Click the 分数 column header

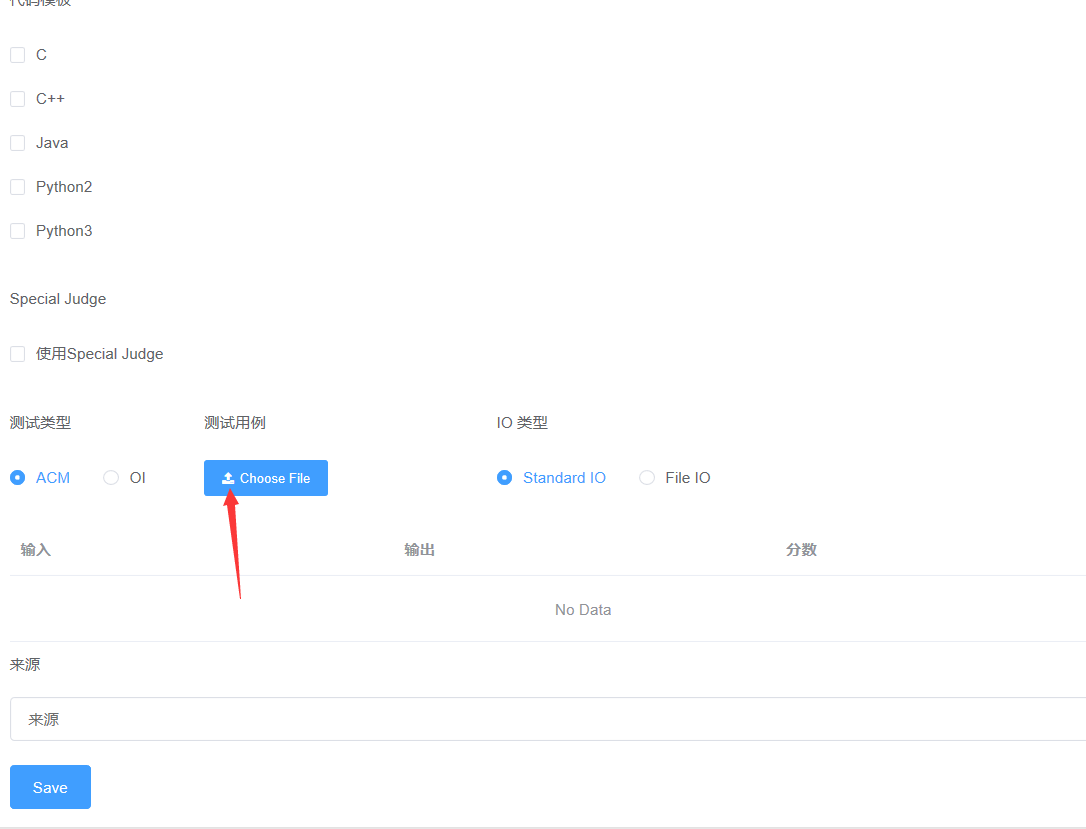[x=801, y=550]
